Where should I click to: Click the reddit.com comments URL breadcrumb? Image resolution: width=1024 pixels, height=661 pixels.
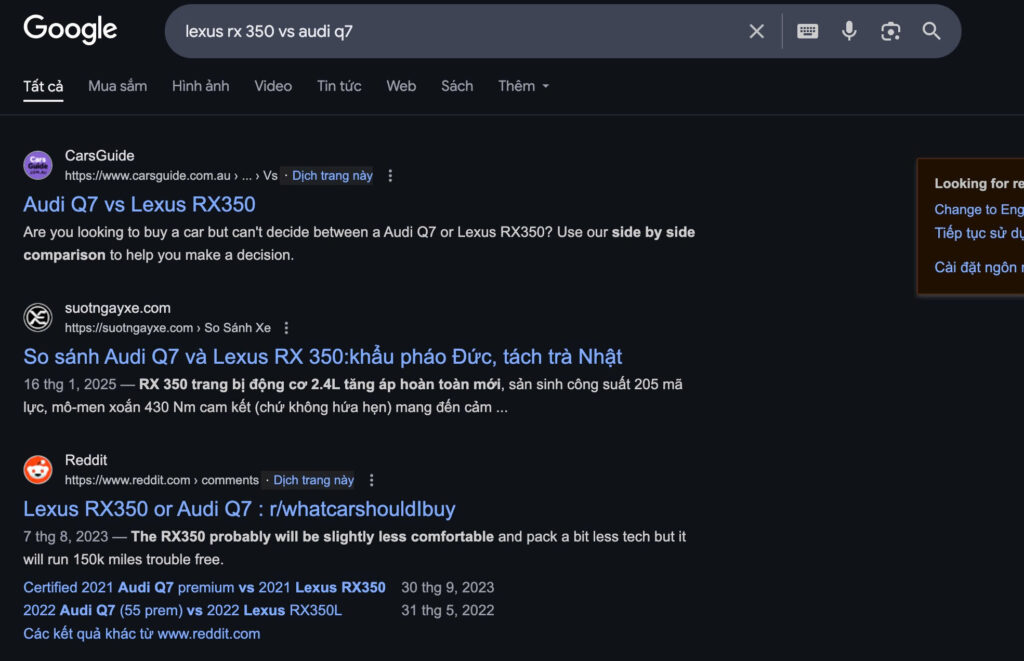[161, 480]
